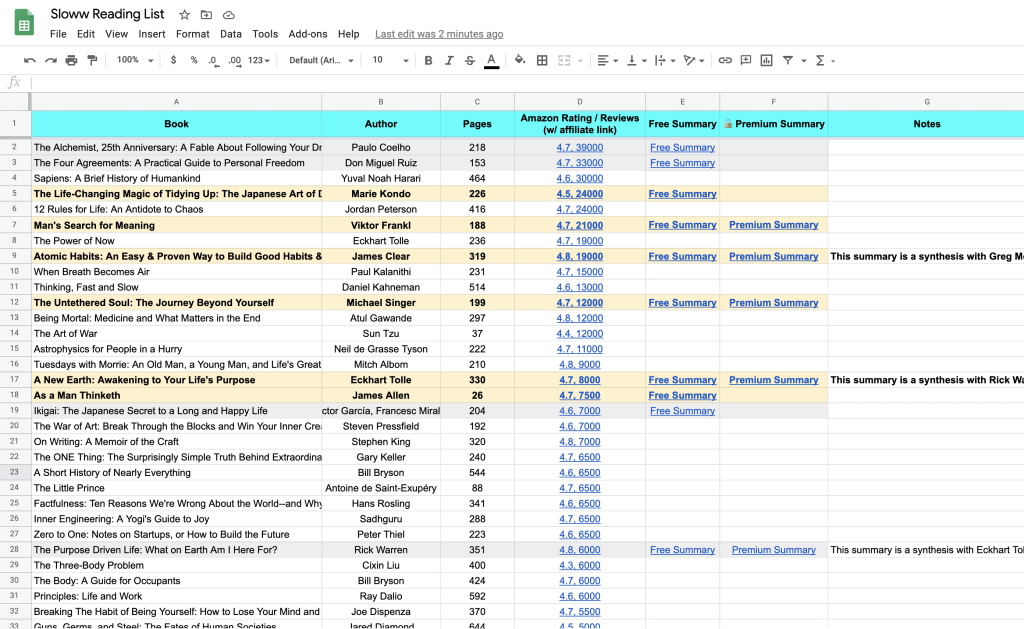Toggle strikethrough formatting
The height and width of the screenshot is (629, 1024).
(470, 60)
